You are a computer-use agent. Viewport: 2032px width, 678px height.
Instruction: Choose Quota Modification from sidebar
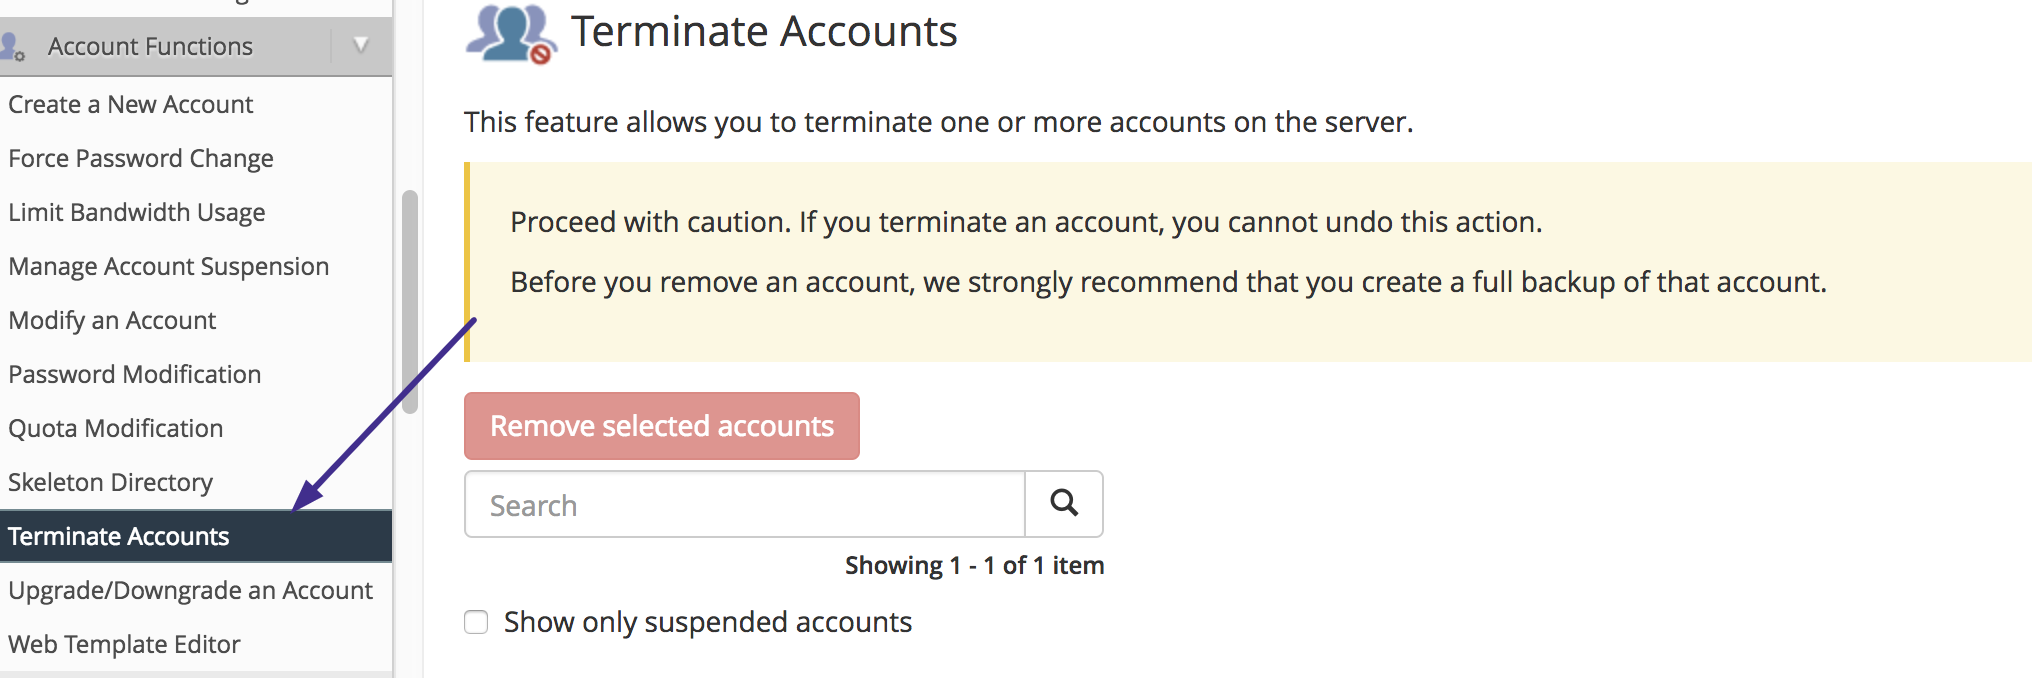(116, 429)
